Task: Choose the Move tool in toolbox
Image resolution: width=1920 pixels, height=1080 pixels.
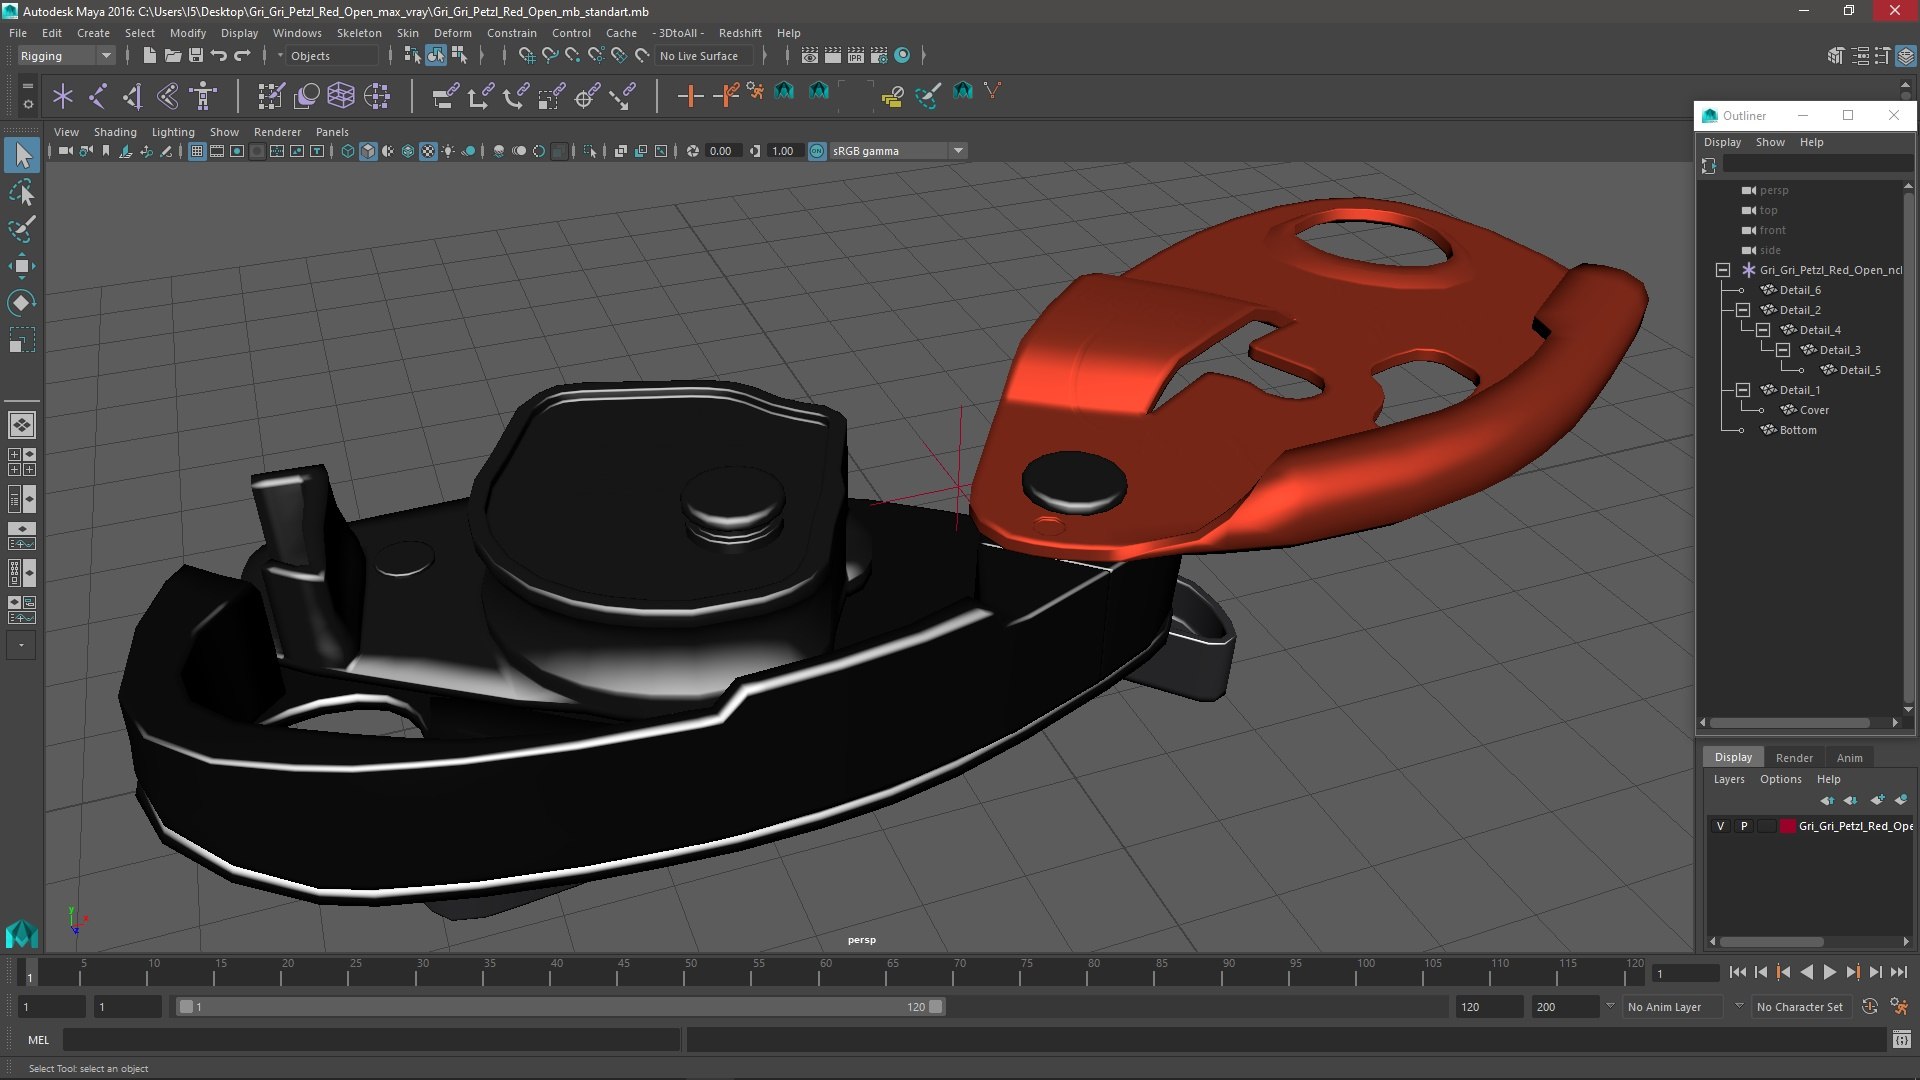Action: pos(22,266)
